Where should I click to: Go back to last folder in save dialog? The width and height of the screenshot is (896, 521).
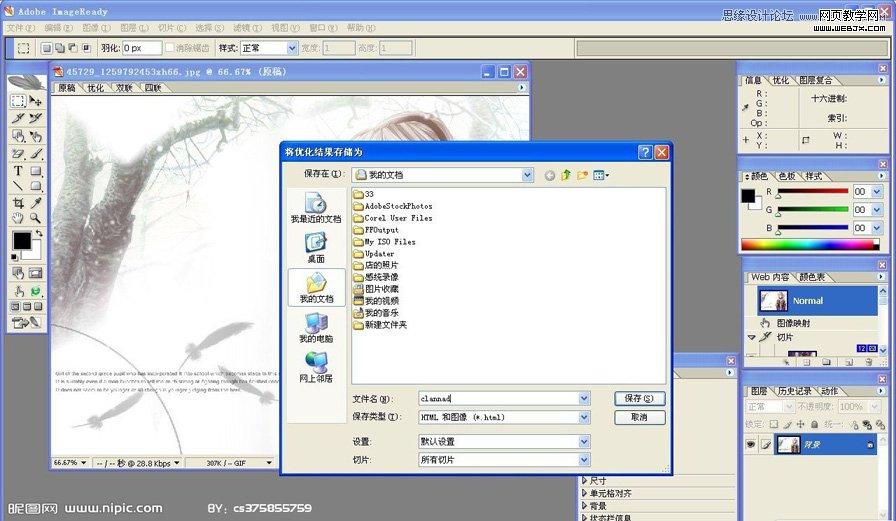tap(550, 175)
